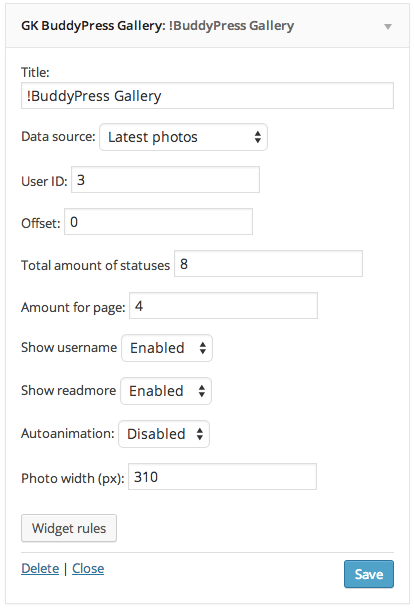
Task: Click the Data source dropdown arrows
Action: [258, 137]
